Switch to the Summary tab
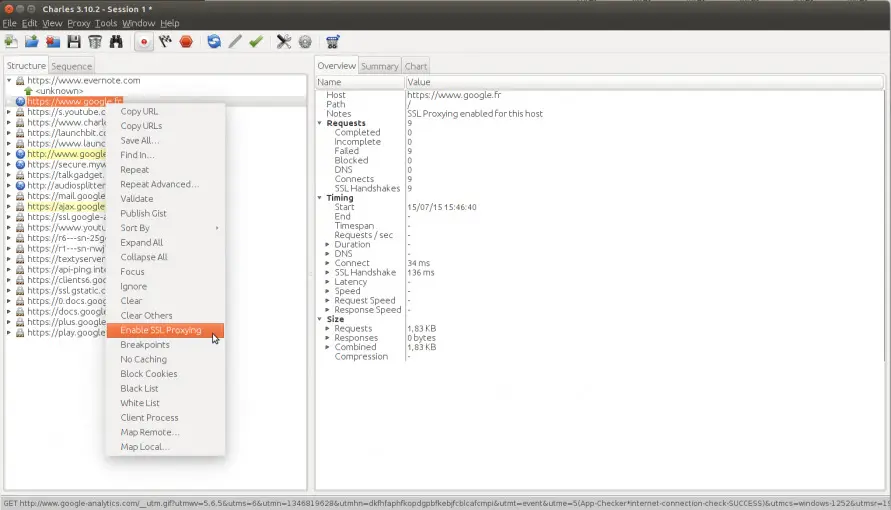 point(380,66)
